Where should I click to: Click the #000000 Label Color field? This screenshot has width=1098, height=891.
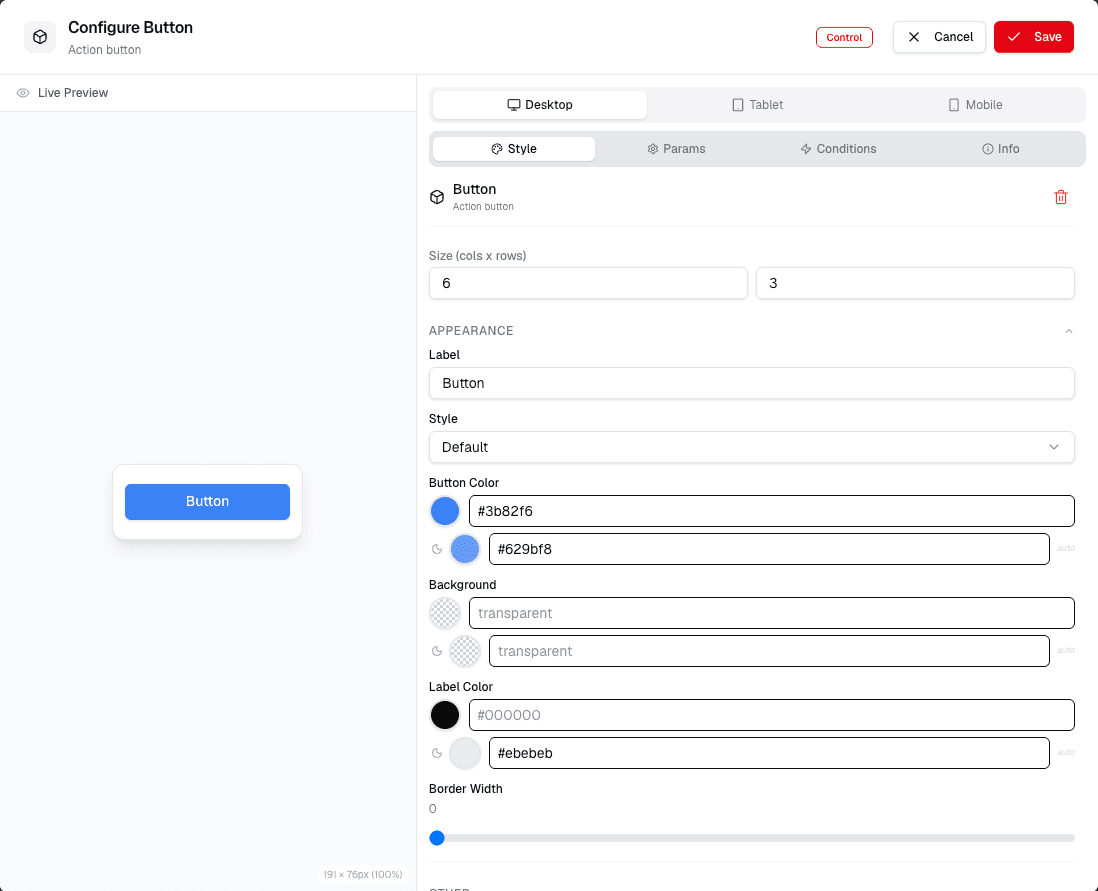772,715
